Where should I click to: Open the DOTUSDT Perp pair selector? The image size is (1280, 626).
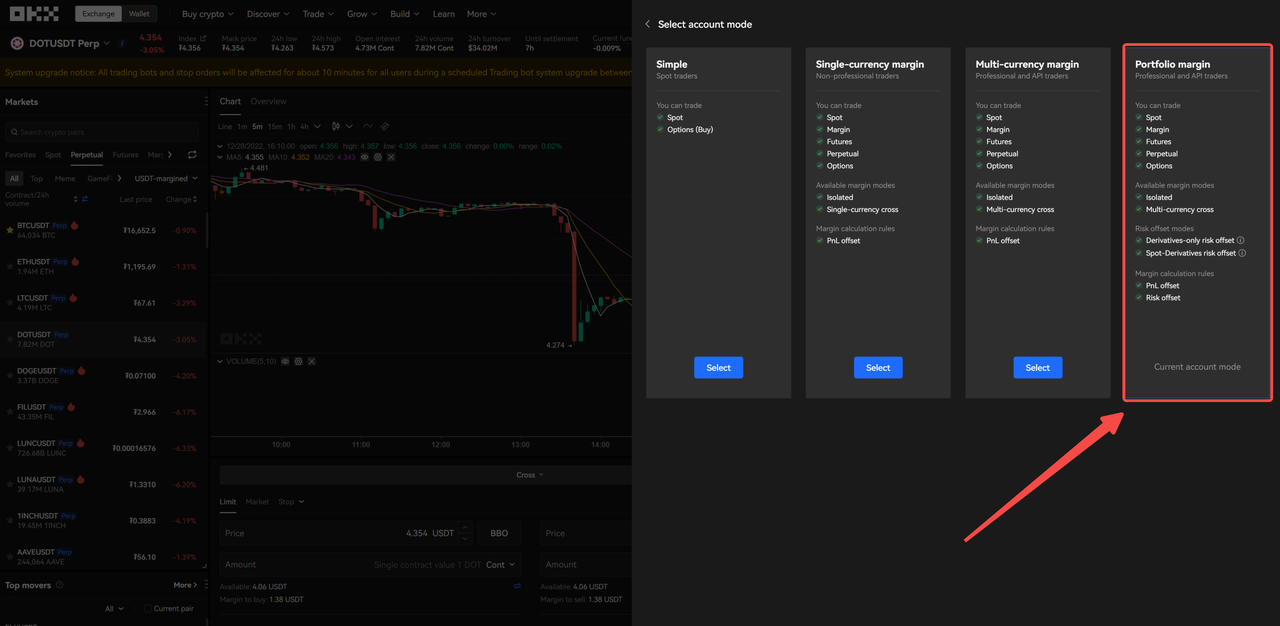[70, 44]
